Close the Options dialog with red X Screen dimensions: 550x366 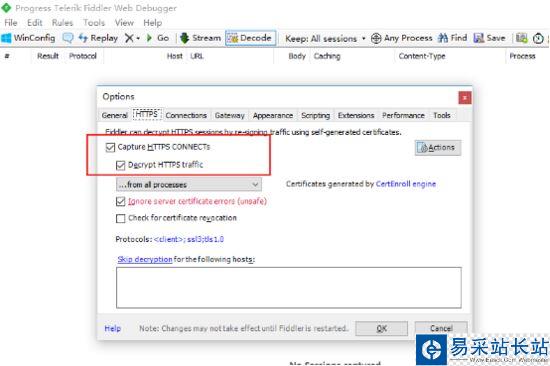coord(465,98)
